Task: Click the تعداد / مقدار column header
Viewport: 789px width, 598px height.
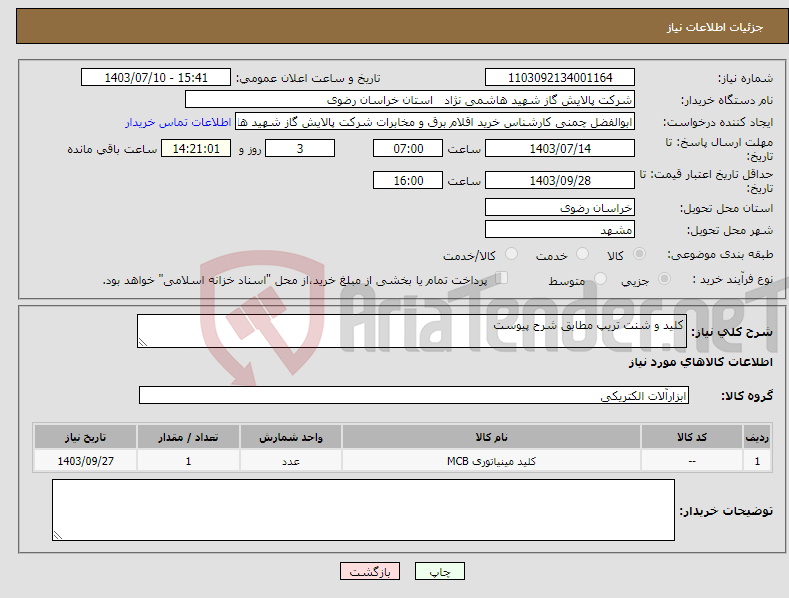Action: coord(188,437)
